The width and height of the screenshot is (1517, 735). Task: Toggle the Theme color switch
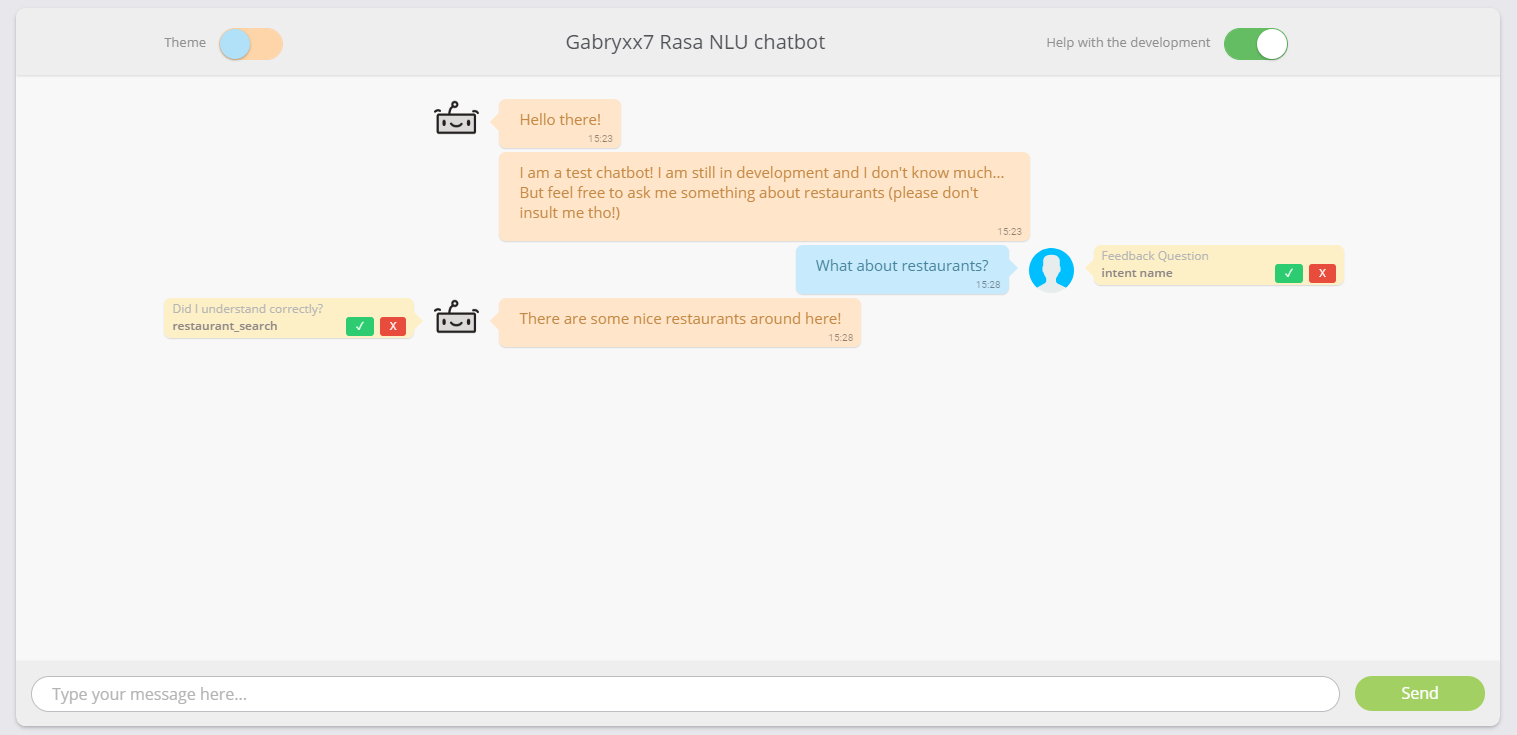click(x=251, y=44)
